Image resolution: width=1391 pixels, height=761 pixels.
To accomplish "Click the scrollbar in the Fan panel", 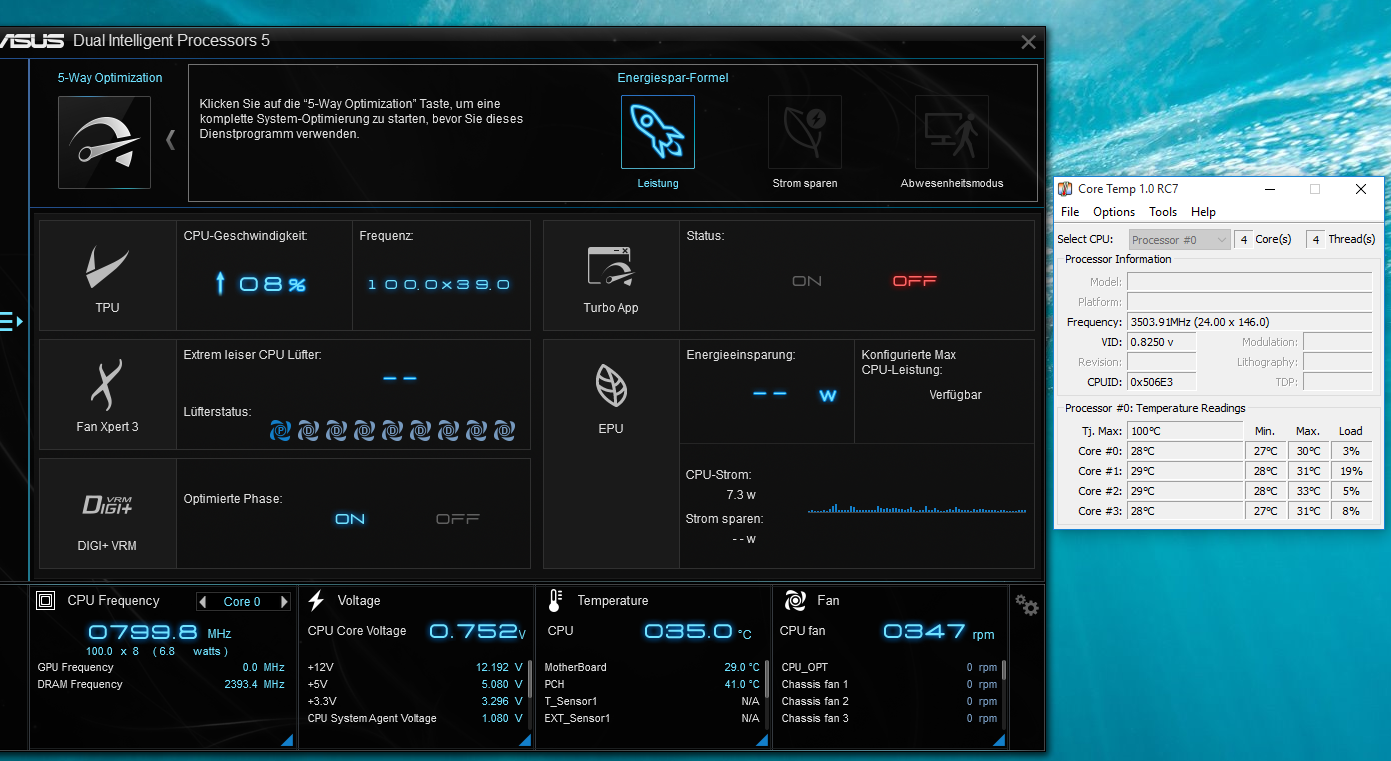I will tap(1004, 670).
